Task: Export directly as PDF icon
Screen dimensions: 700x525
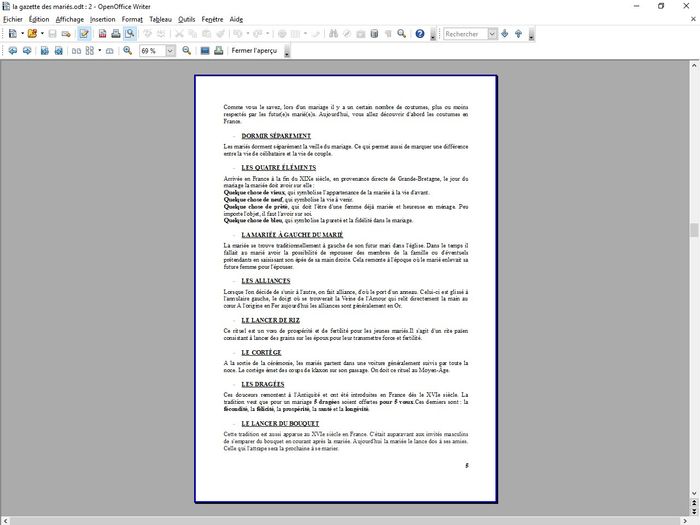Action: tap(102, 33)
